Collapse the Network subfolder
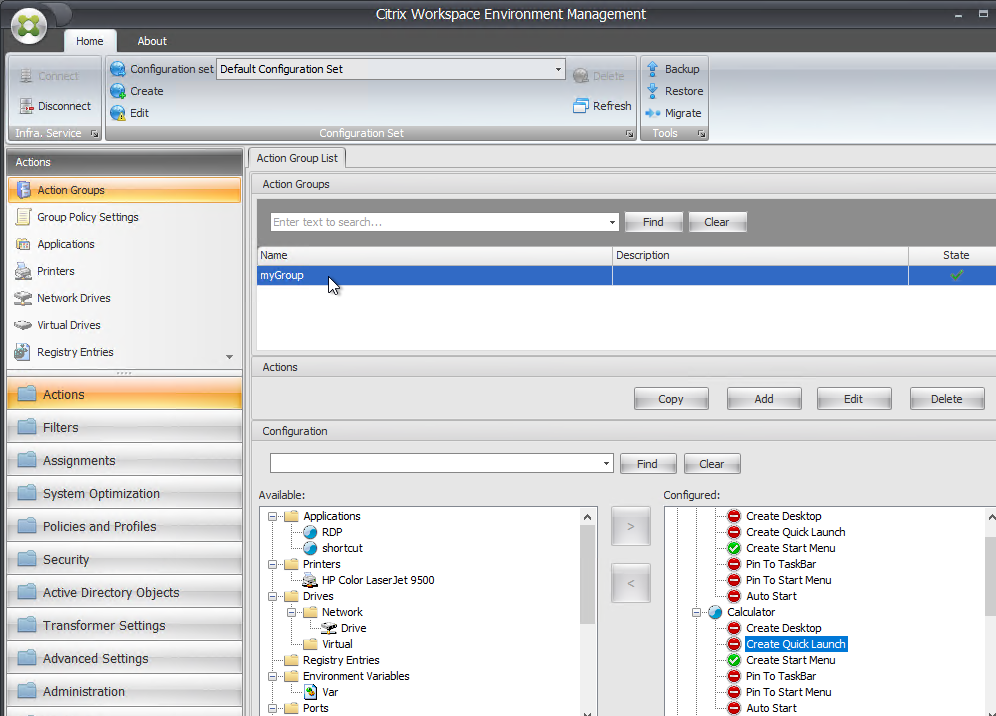The height and width of the screenshot is (716, 996). (292, 612)
